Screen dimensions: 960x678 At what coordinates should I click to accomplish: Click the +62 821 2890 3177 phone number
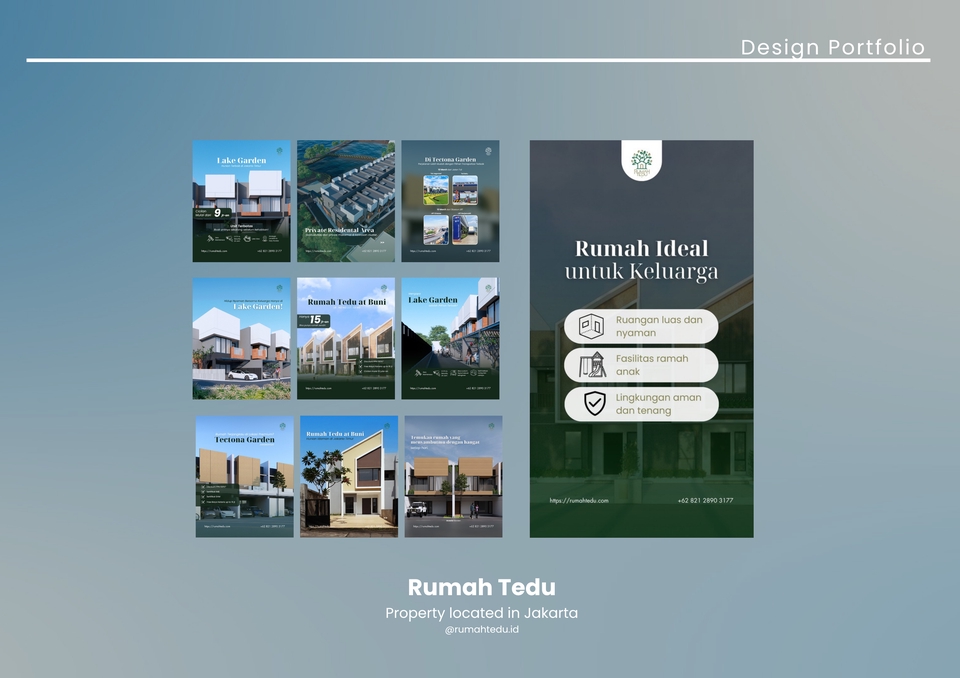[705, 500]
